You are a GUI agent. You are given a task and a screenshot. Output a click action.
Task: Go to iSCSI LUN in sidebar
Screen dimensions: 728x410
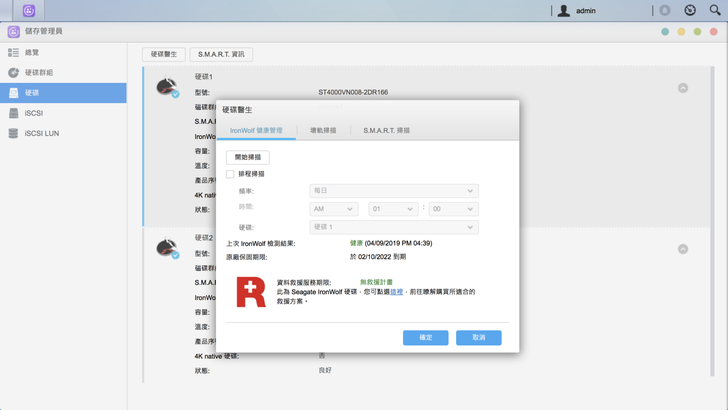pos(41,133)
